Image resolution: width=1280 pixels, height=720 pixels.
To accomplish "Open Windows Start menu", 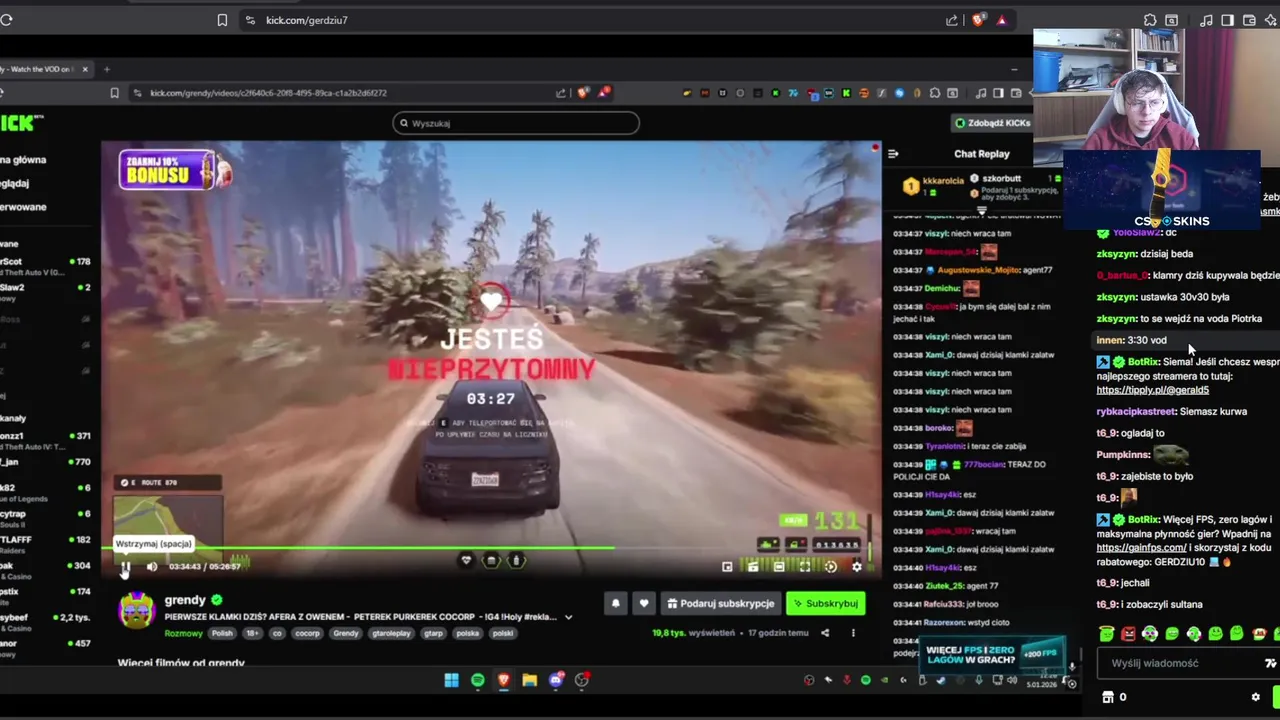I will [451, 680].
